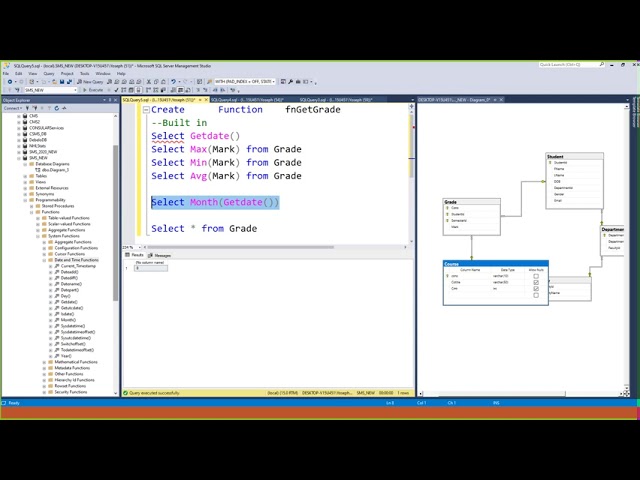This screenshot has width=640, height=480.
Task: Open the File menu
Action: point(6,74)
